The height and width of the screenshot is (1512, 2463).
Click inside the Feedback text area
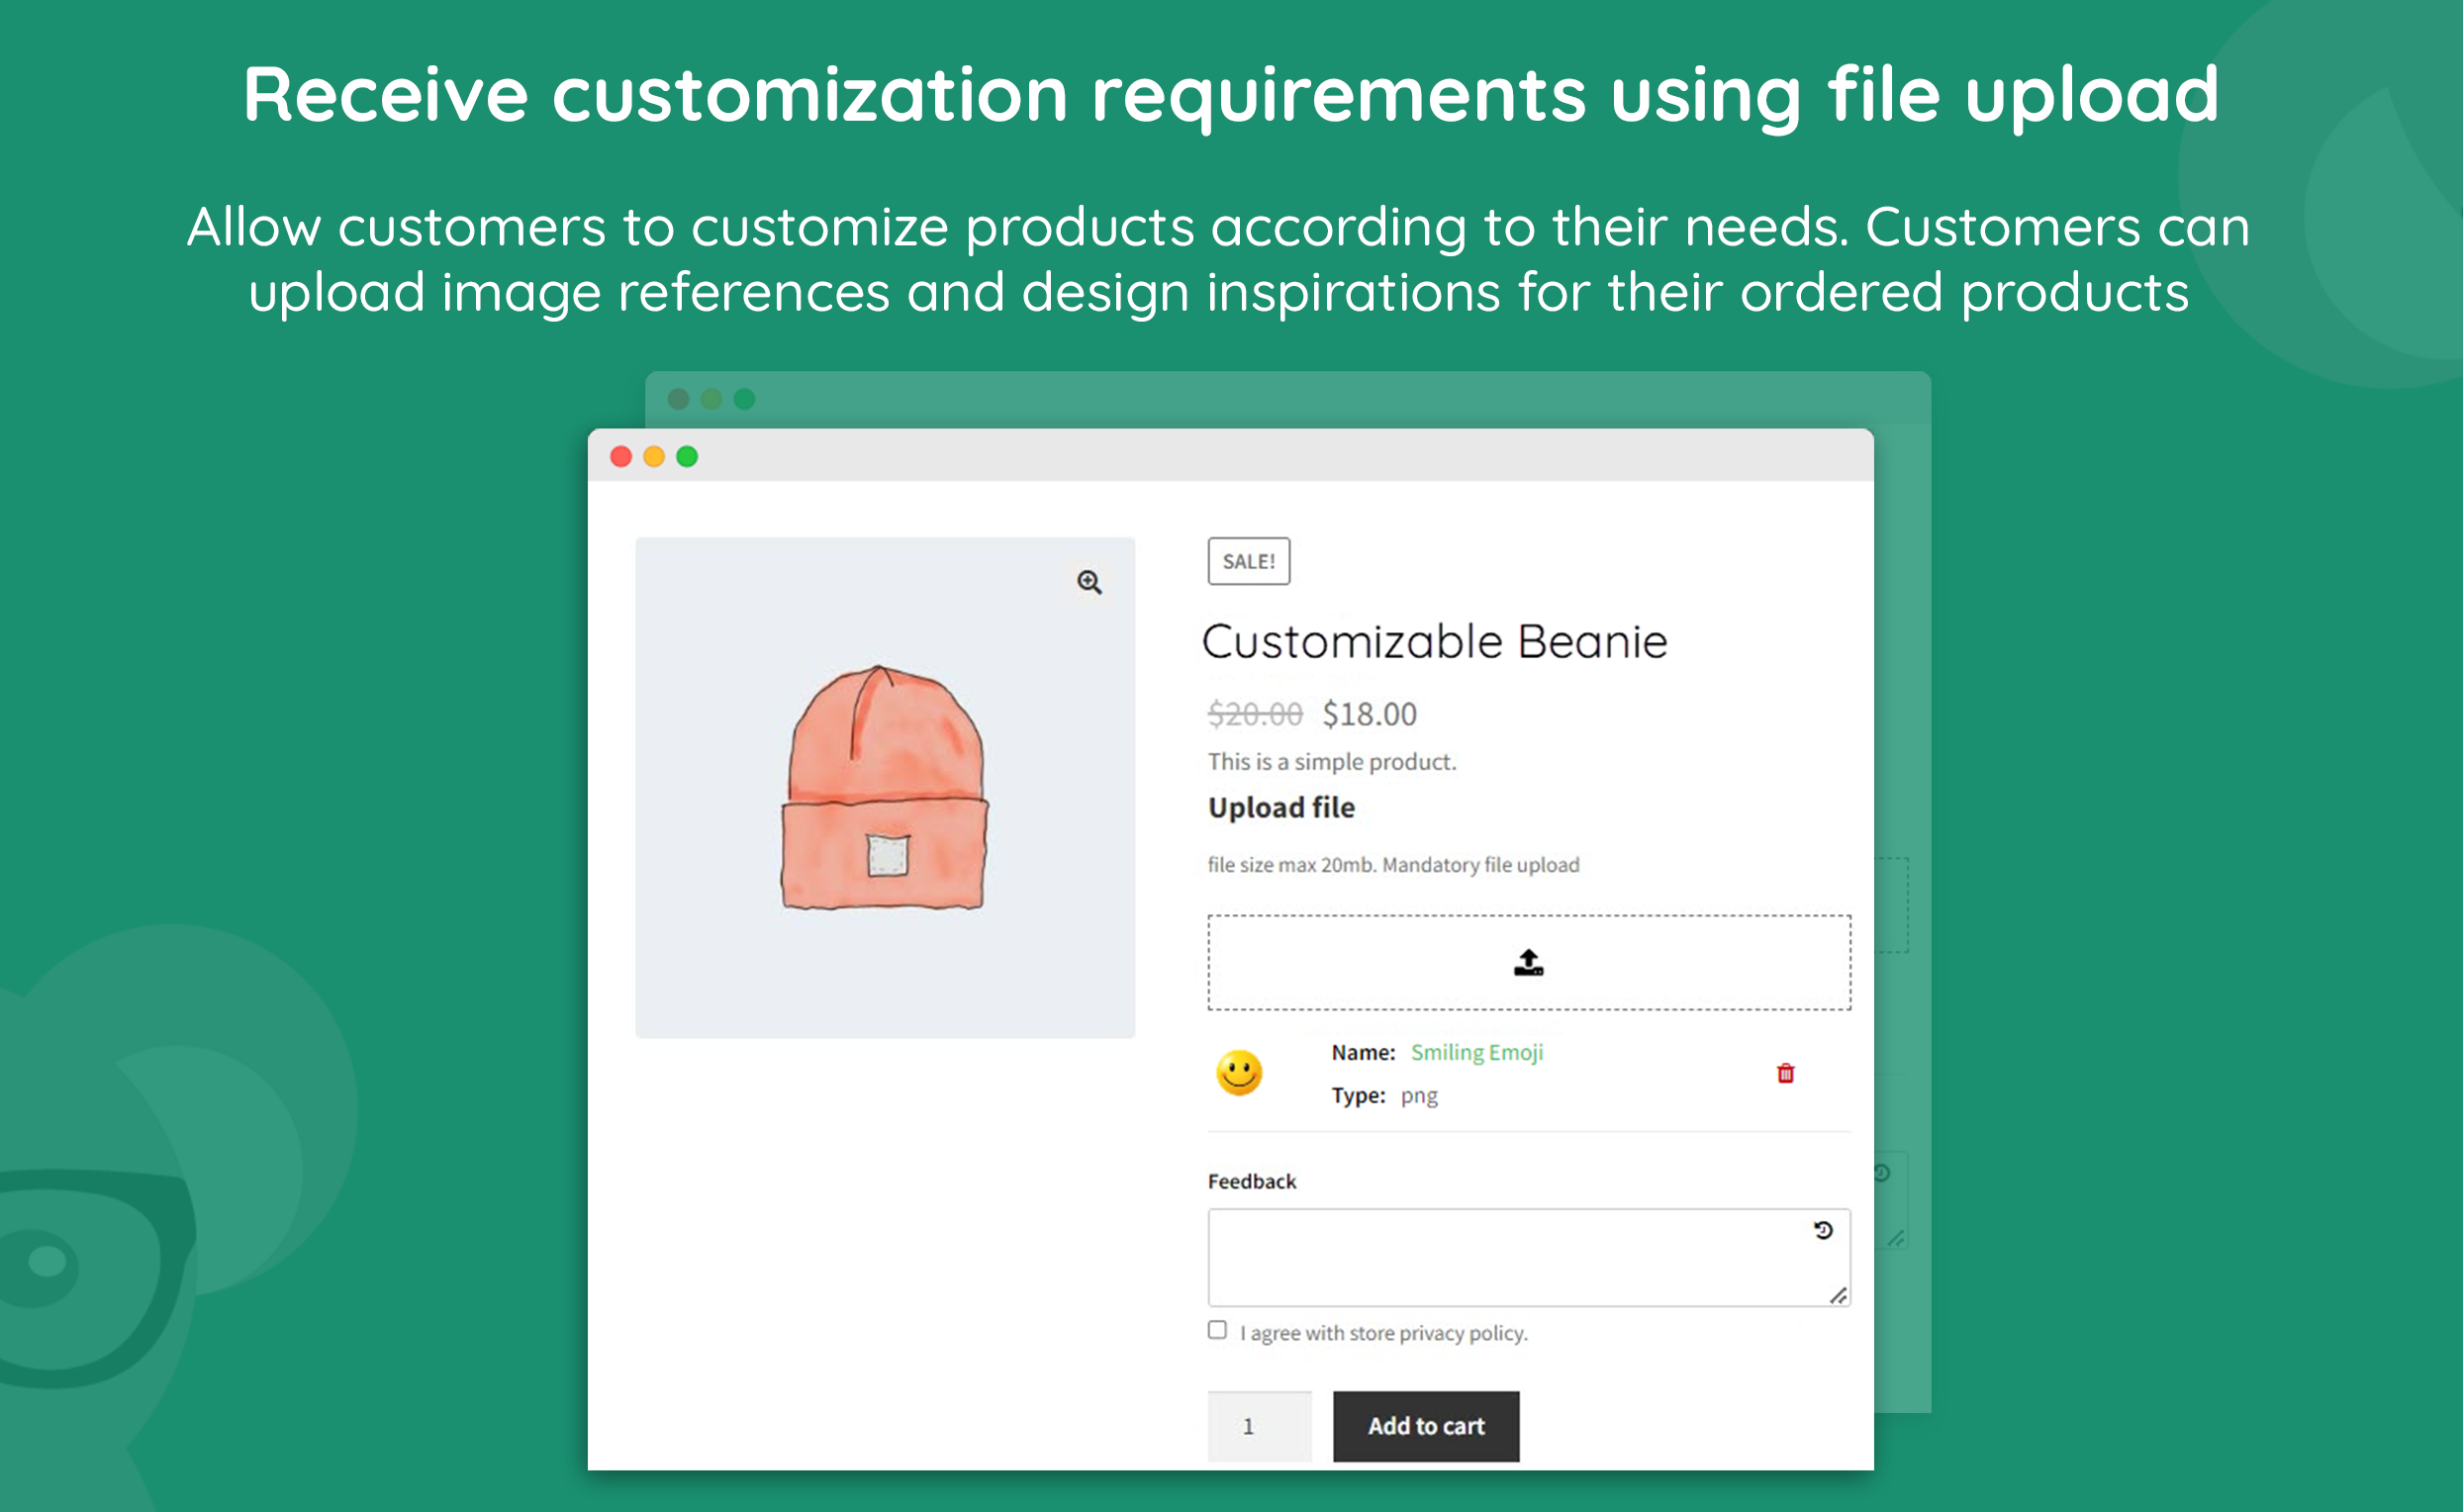point(1528,1257)
